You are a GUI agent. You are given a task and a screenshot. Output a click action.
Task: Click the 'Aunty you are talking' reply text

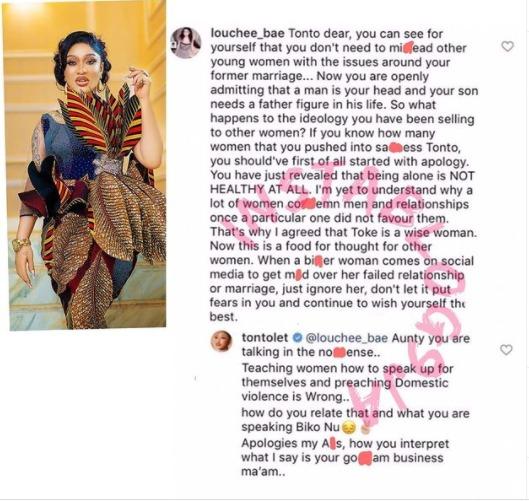tap(356, 345)
